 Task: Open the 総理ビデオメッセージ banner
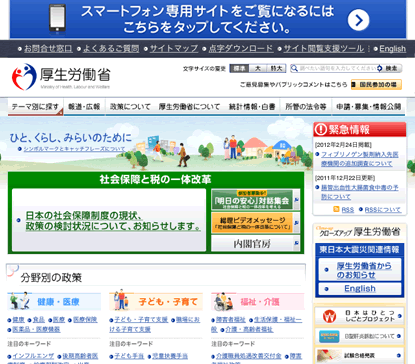click(x=252, y=223)
